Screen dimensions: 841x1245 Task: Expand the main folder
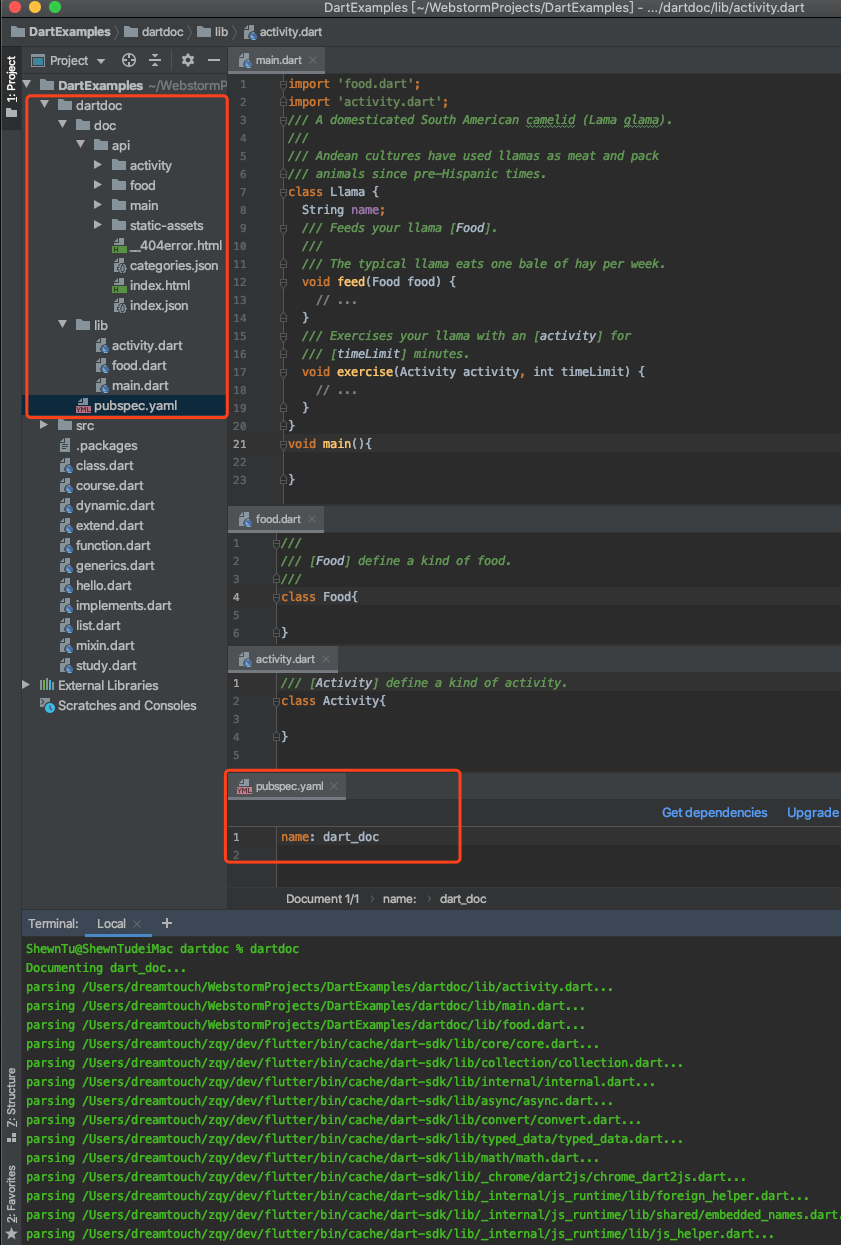click(x=98, y=205)
